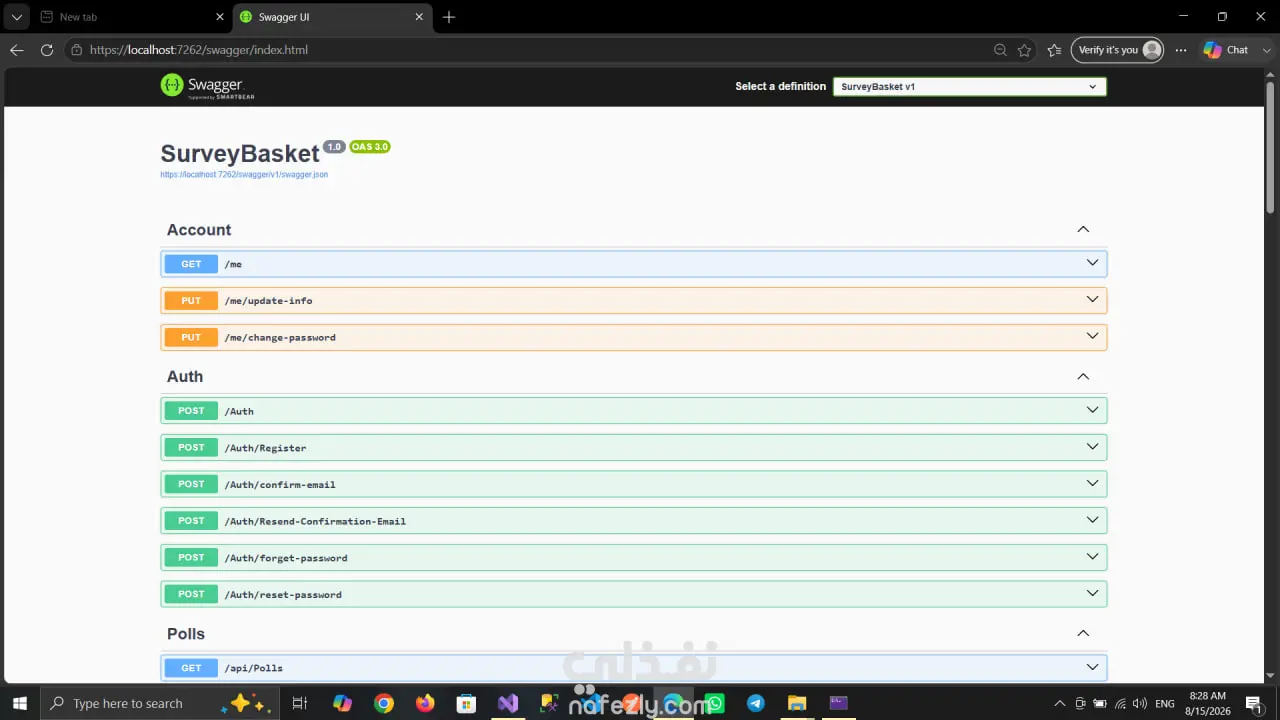Image resolution: width=1280 pixels, height=720 pixels.
Task: Open the Windows Start menu
Action: coord(19,703)
